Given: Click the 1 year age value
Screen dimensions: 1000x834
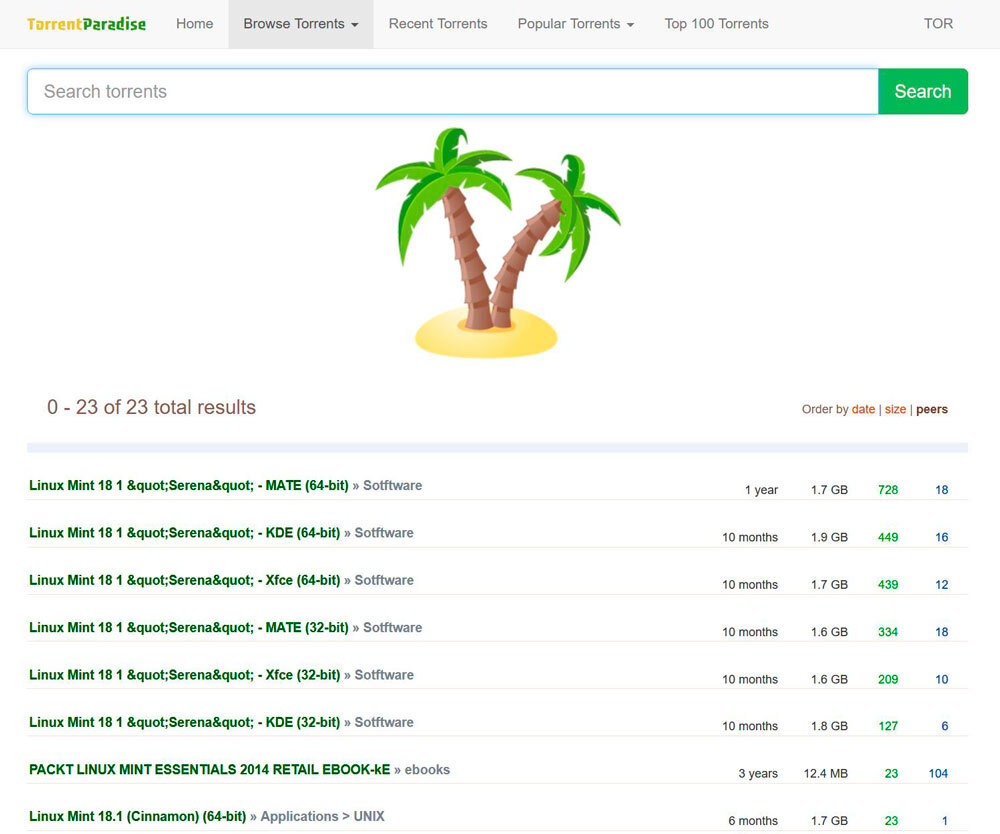Looking at the screenshot, I should 761,490.
